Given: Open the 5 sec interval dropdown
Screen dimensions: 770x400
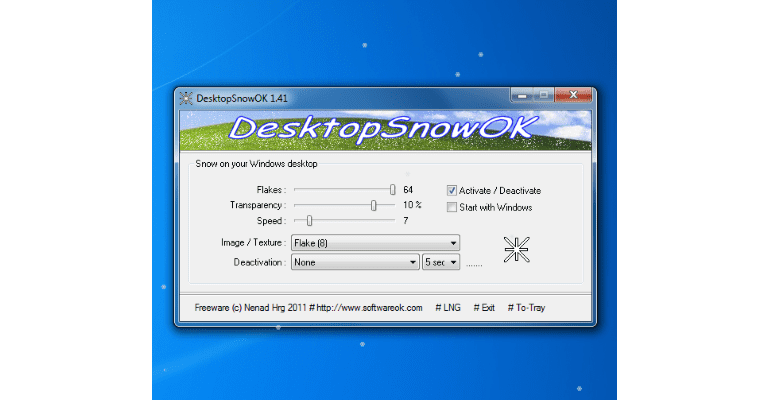Looking at the screenshot, I should (440, 262).
